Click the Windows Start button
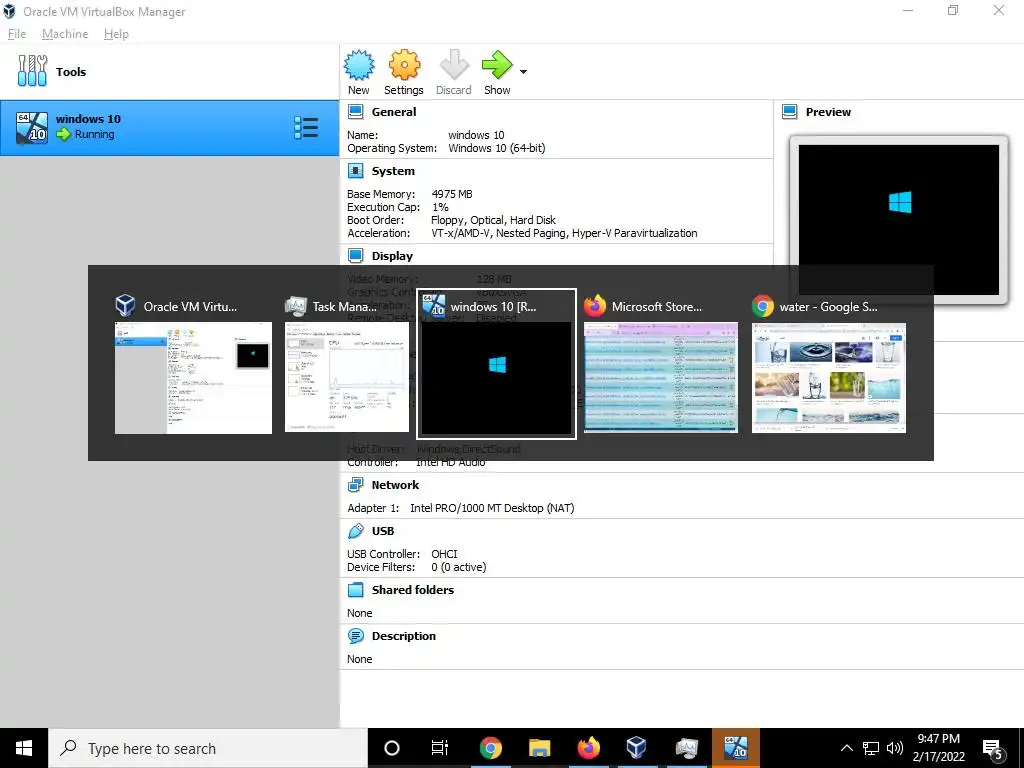 pos(24,748)
